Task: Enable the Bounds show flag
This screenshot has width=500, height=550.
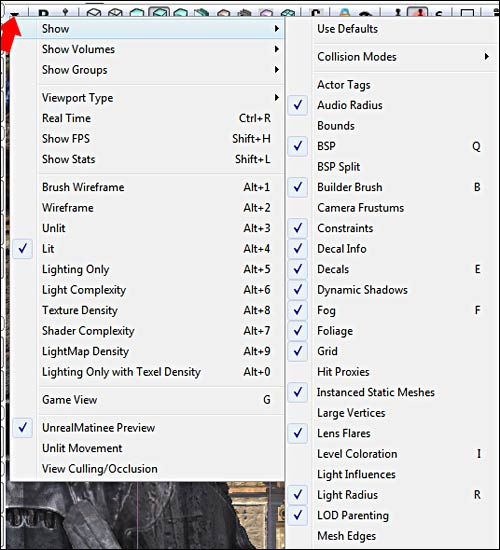Action: click(393, 126)
